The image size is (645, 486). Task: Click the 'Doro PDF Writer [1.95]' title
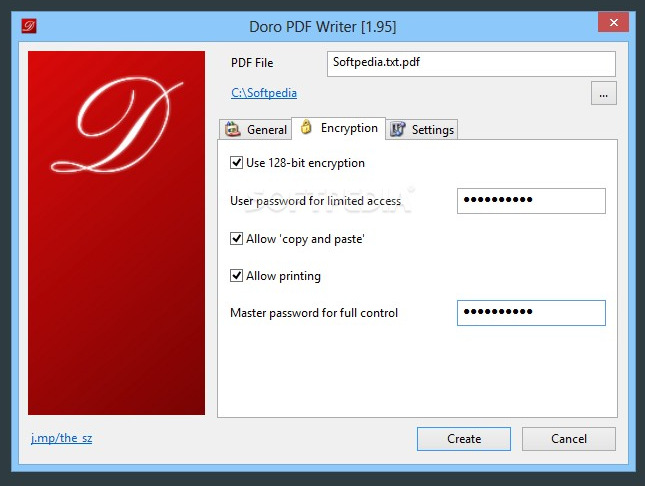click(322, 27)
